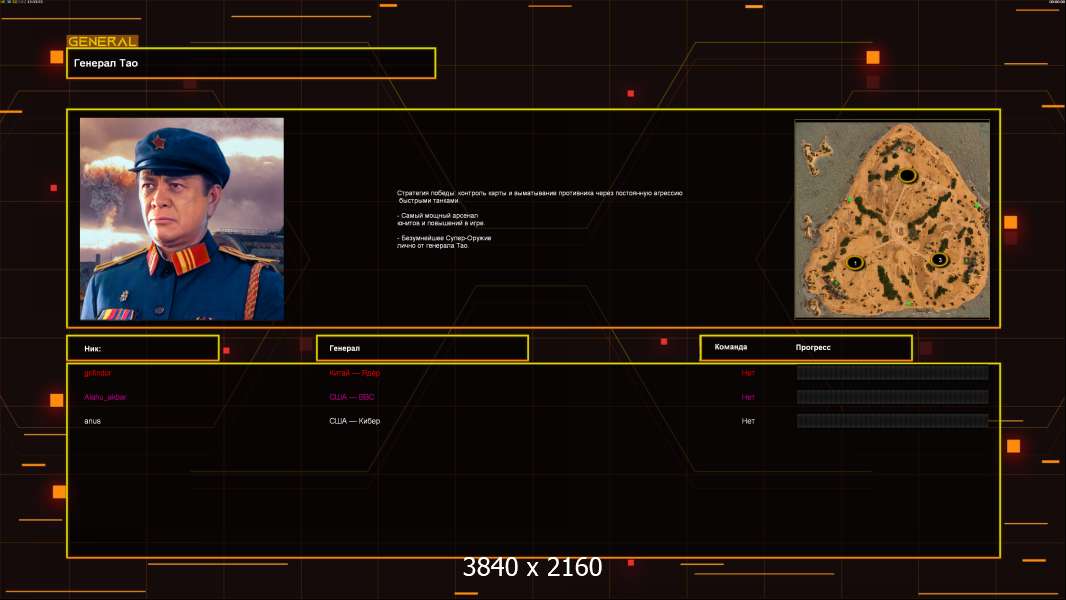Select the 'США — ВВС' general entry
Screen dimensions: 1066x600
[x=351, y=397]
